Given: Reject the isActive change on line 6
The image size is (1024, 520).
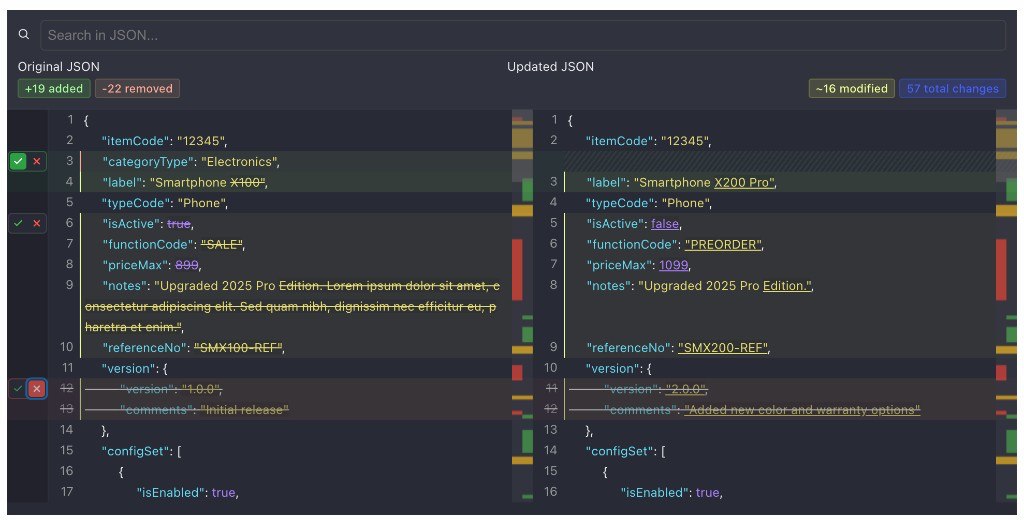Looking at the screenshot, I should [x=37, y=223].
